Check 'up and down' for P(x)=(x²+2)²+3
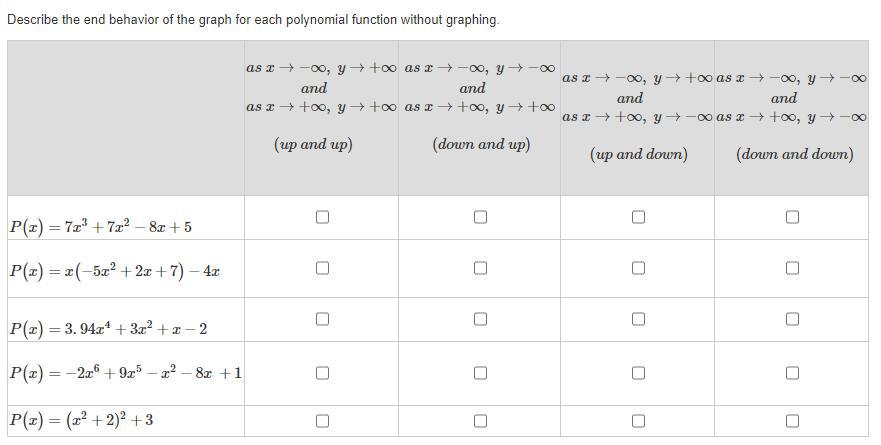This screenshot has height=445, width=881. click(638, 420)
